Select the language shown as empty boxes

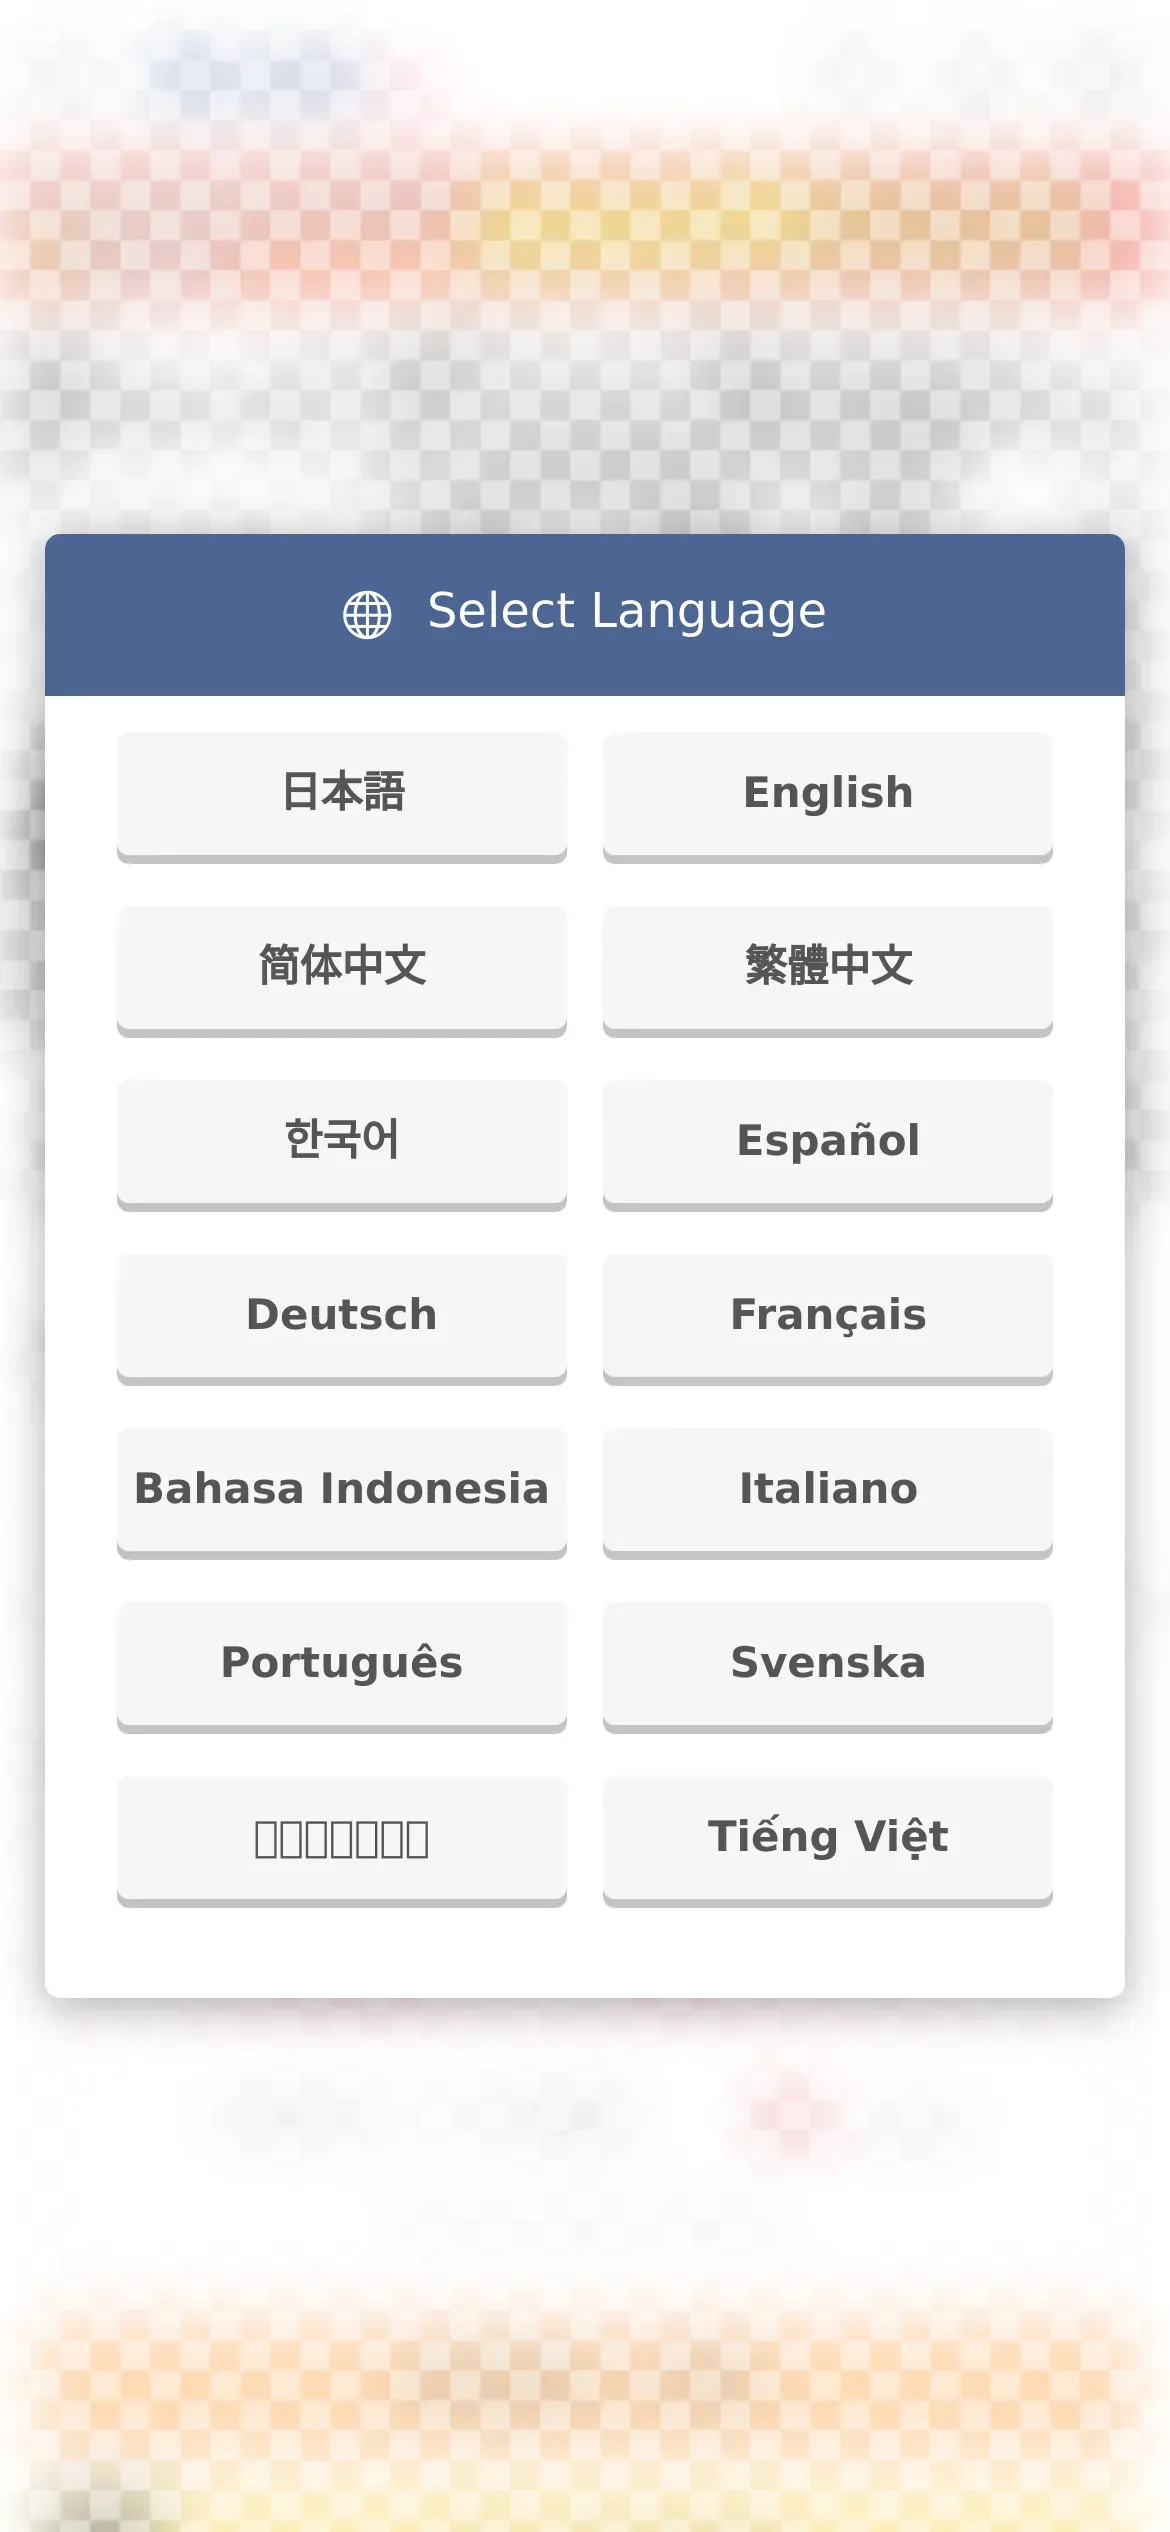click(x=342, y=1841)
